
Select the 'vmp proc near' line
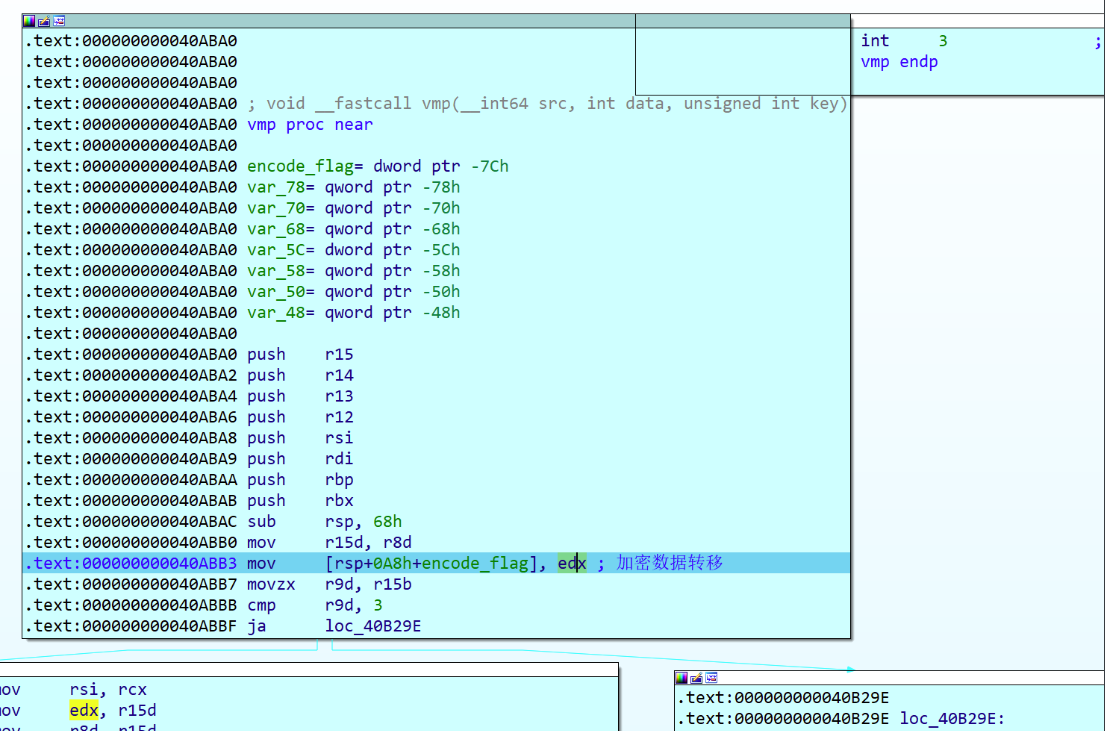point(310,125)
